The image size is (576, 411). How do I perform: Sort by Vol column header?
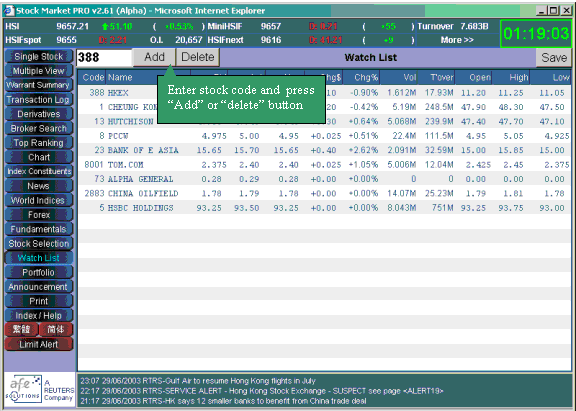point(399,77)
